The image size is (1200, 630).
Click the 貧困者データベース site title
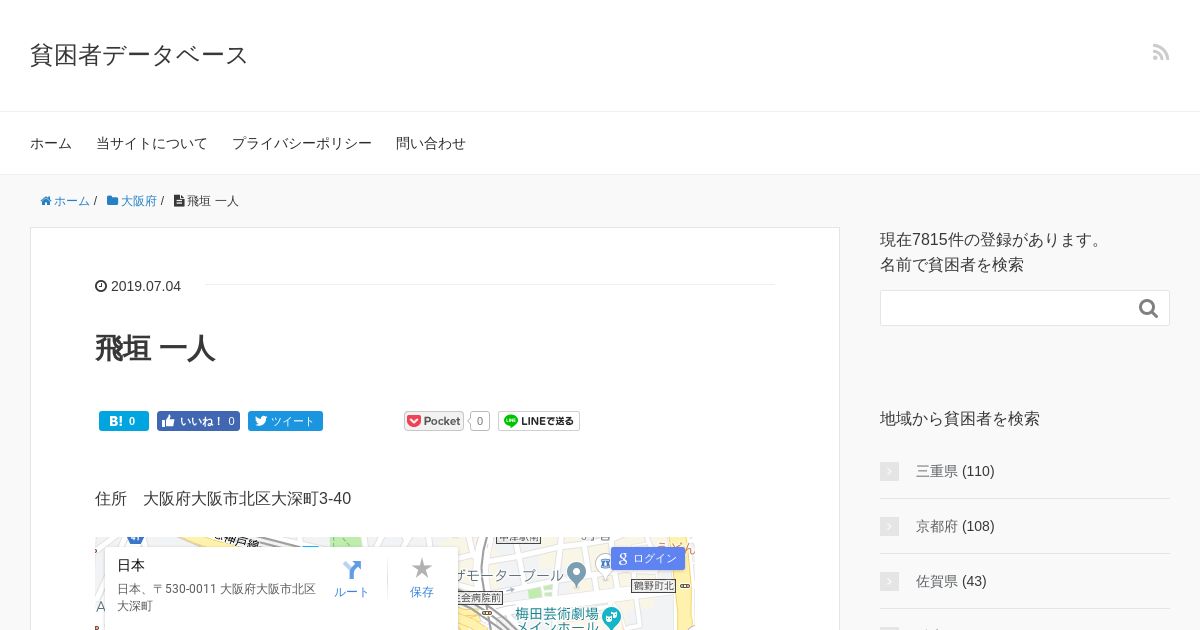click(x=139, y=55)
